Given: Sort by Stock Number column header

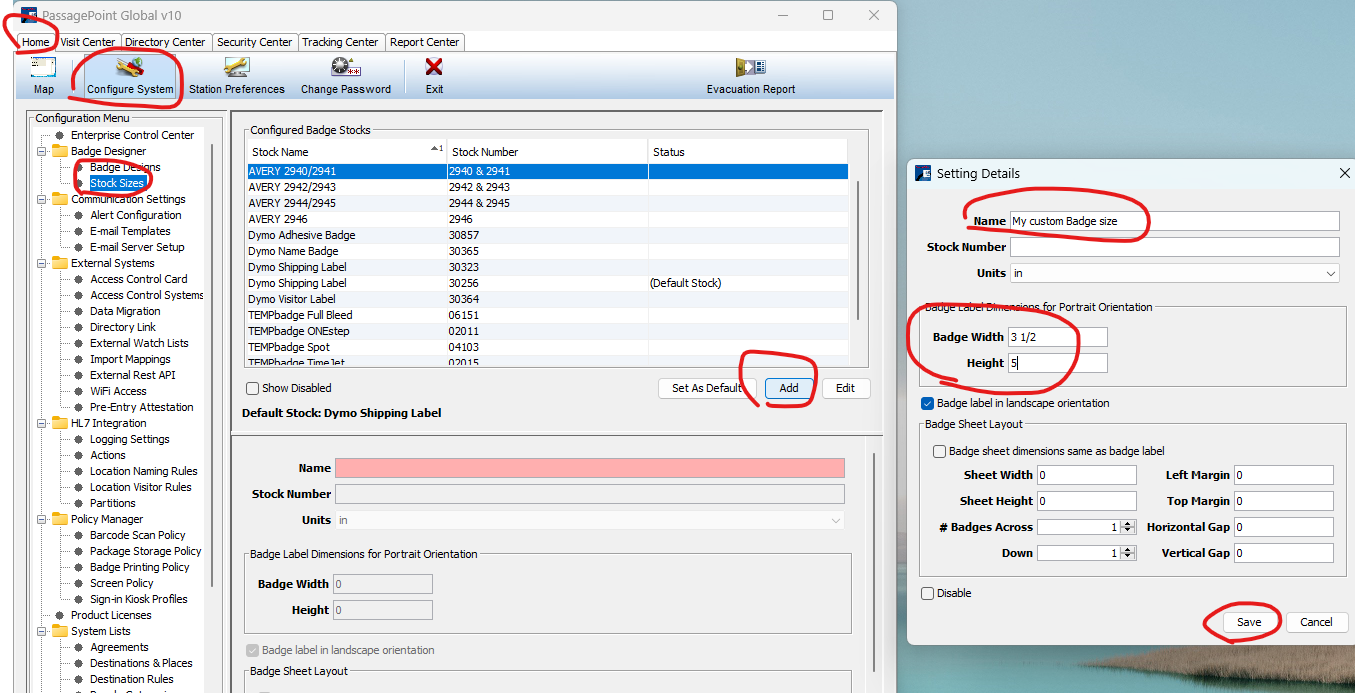Looking at the screenshot, I should (547, 152).
